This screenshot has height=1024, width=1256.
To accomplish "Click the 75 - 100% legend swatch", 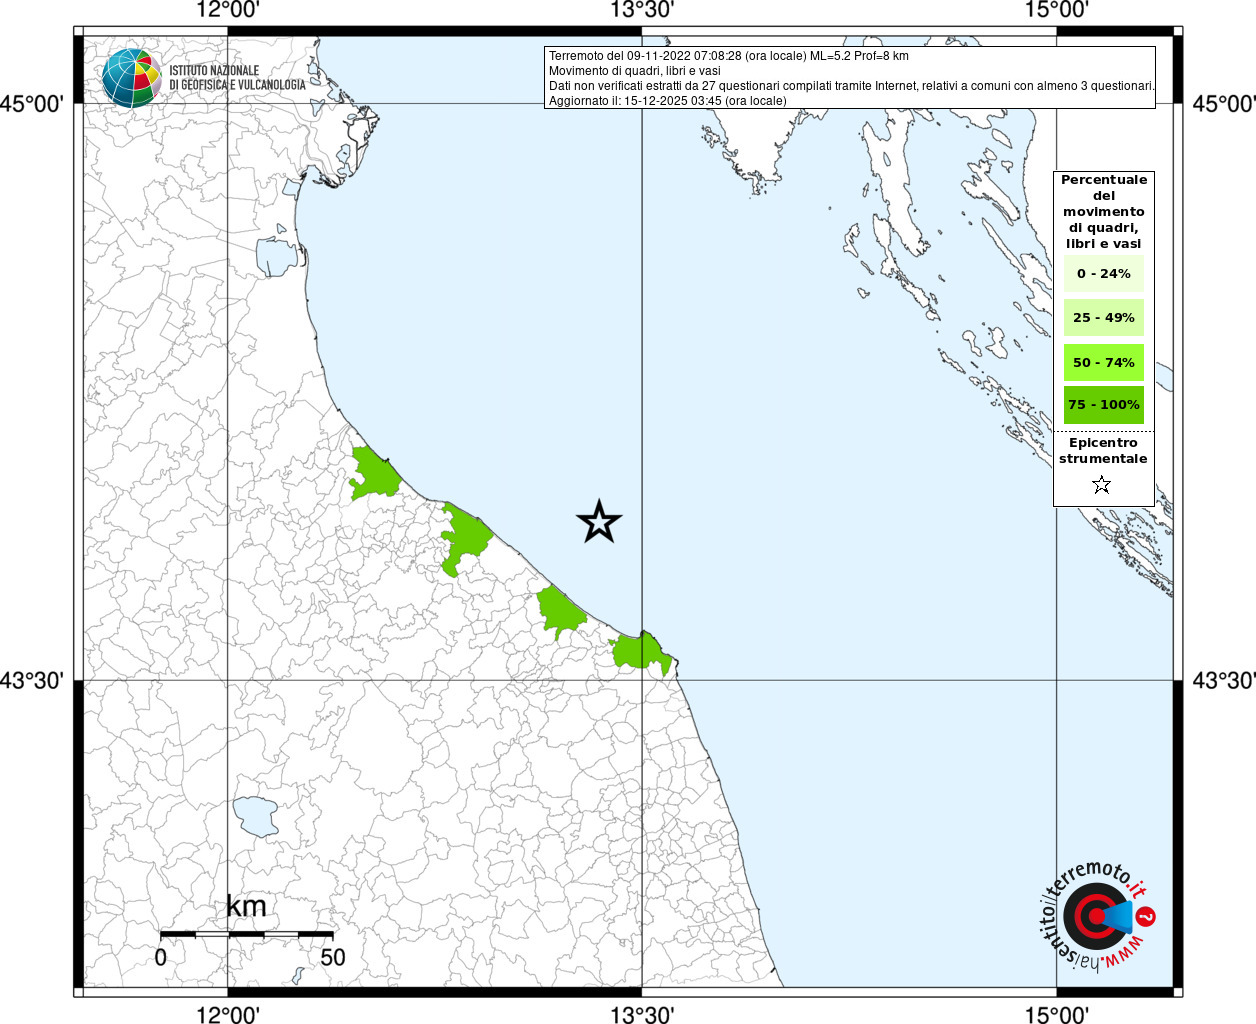I will [1103, 405].
